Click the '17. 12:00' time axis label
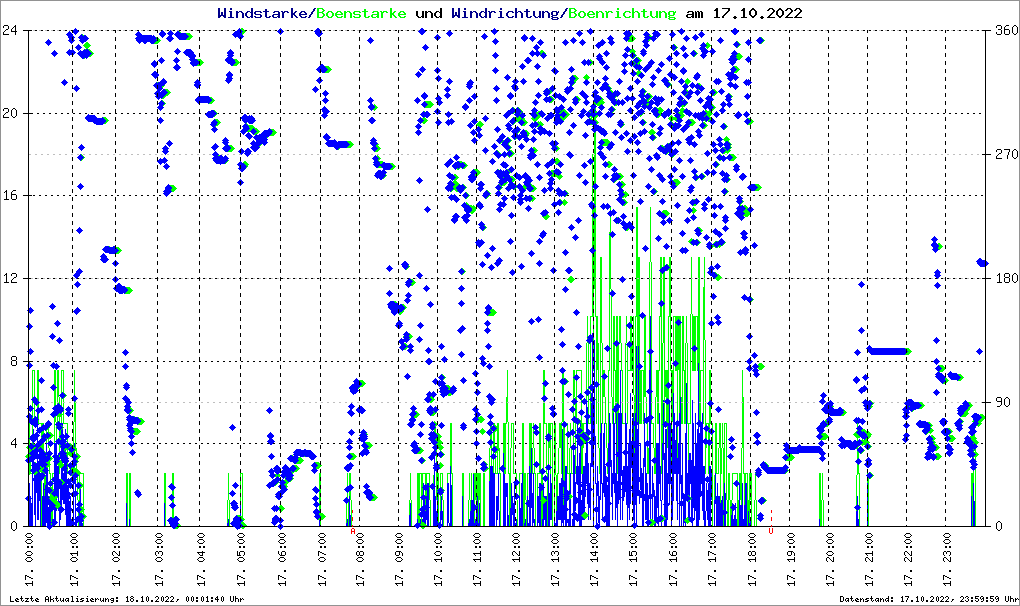 516,559
